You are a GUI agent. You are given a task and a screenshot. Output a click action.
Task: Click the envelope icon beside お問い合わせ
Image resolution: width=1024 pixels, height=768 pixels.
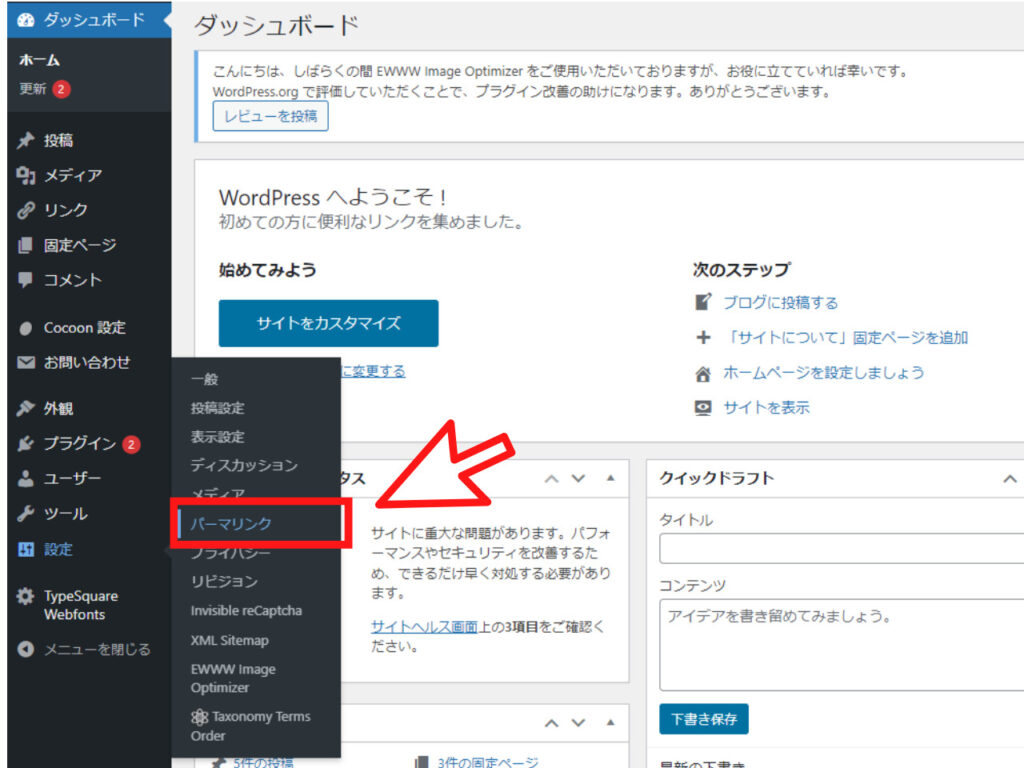point(25,362)
